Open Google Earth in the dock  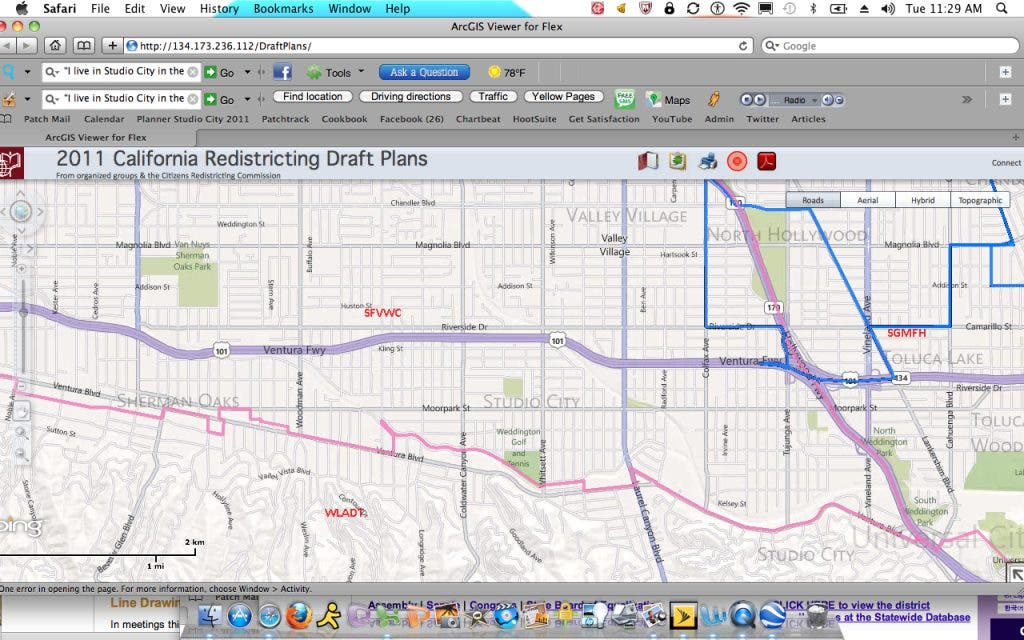773,615
